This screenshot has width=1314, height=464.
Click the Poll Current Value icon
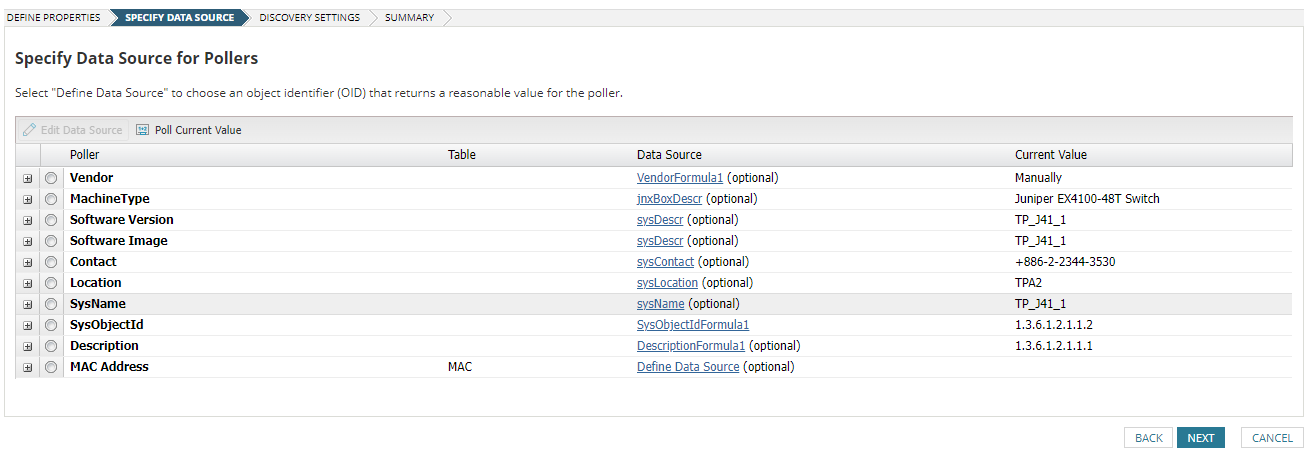pos(142,130)
